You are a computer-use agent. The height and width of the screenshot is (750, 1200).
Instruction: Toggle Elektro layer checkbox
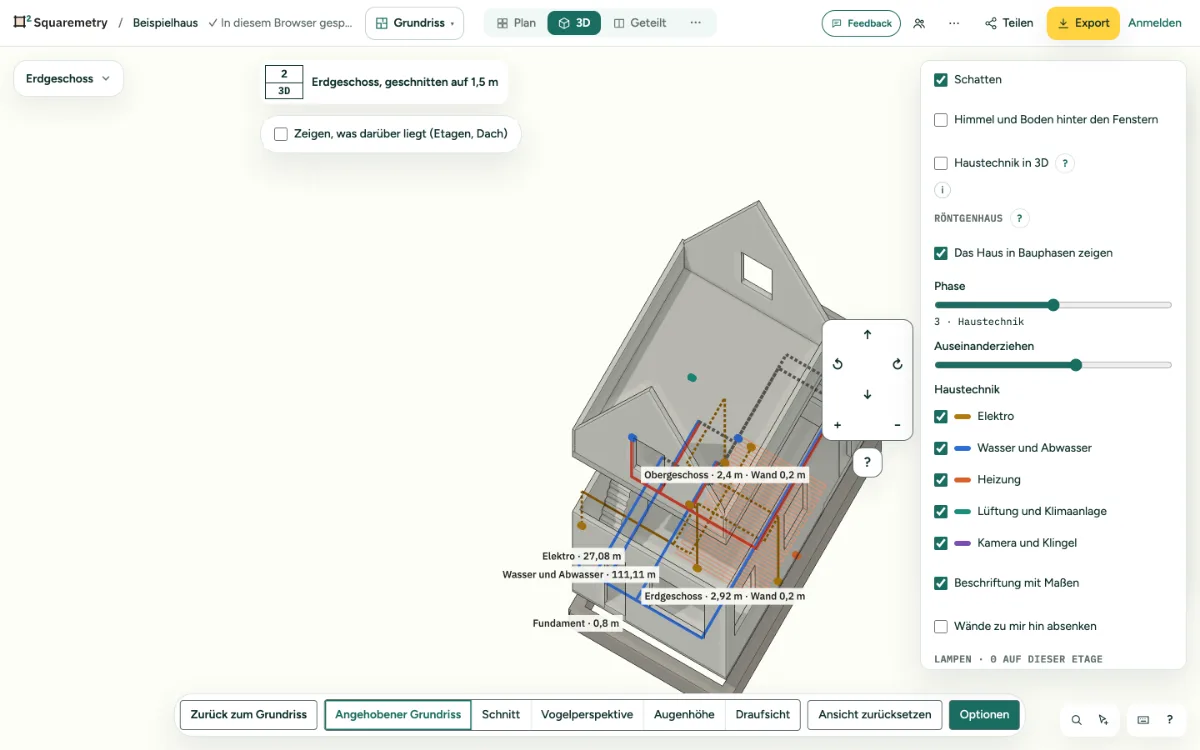(941, 416)
